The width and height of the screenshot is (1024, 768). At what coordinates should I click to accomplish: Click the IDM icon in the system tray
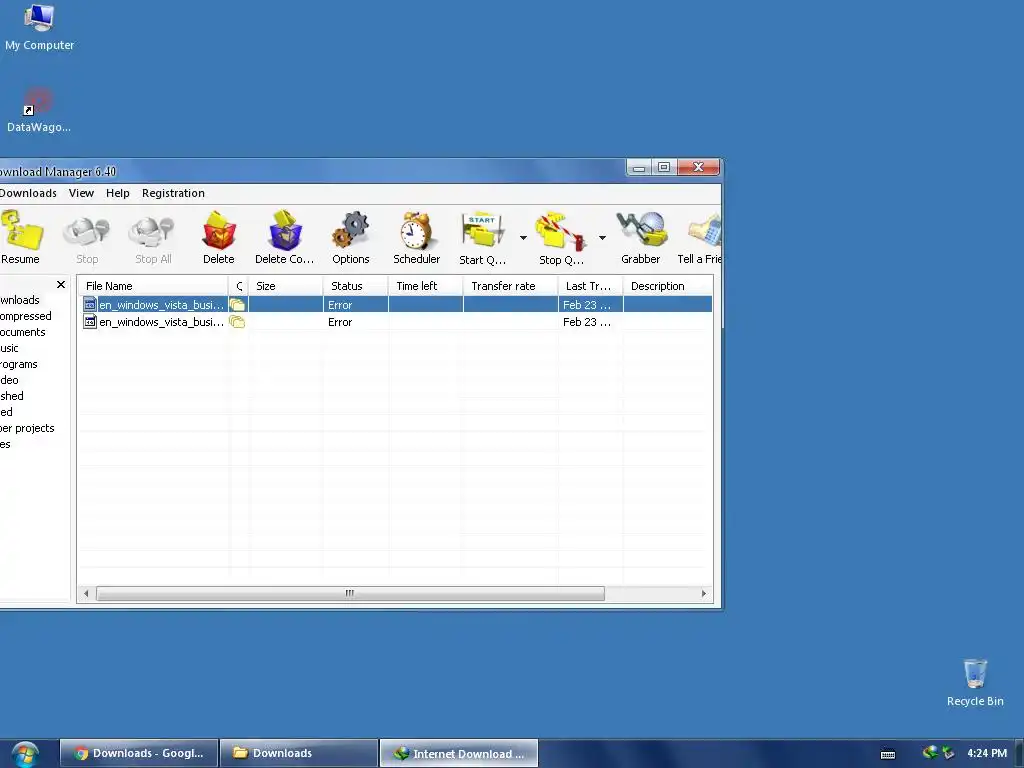click(x=930, y=753)
